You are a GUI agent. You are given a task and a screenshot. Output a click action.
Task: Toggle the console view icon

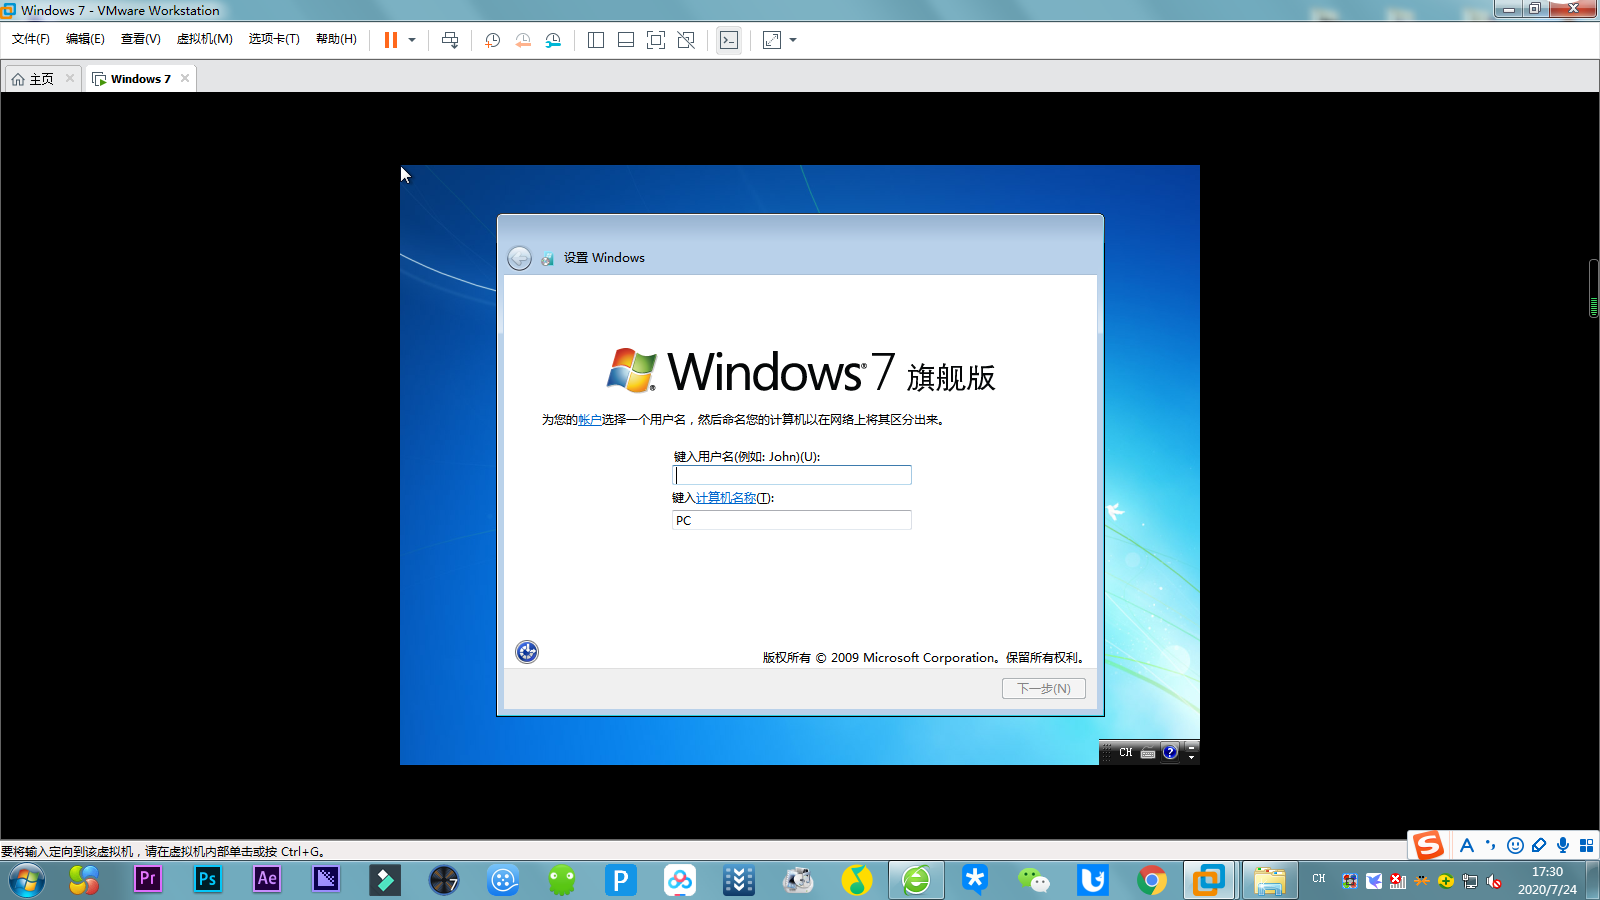[729, 40]
